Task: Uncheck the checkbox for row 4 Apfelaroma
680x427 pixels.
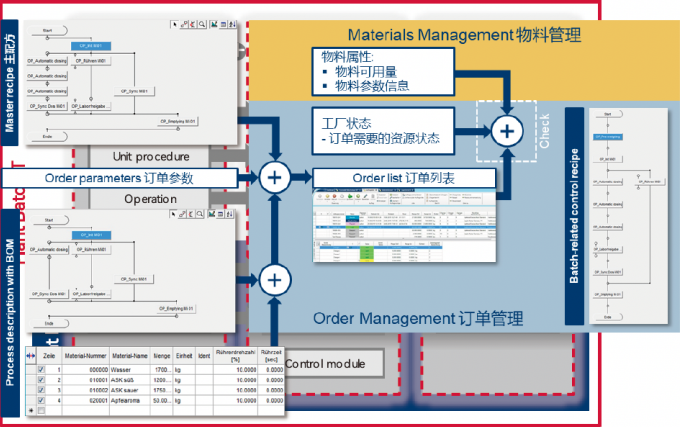Action: coord(41,401)
